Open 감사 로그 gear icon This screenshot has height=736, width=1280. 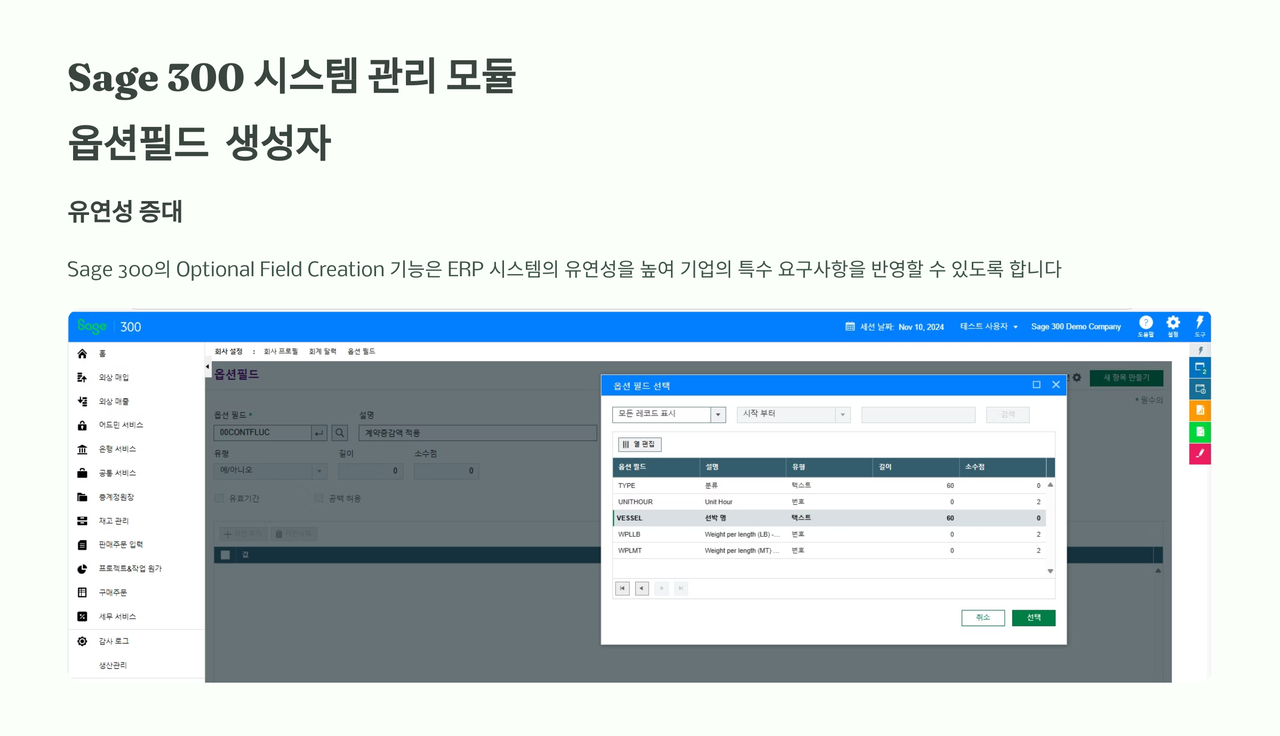click(x=82, y=641)
